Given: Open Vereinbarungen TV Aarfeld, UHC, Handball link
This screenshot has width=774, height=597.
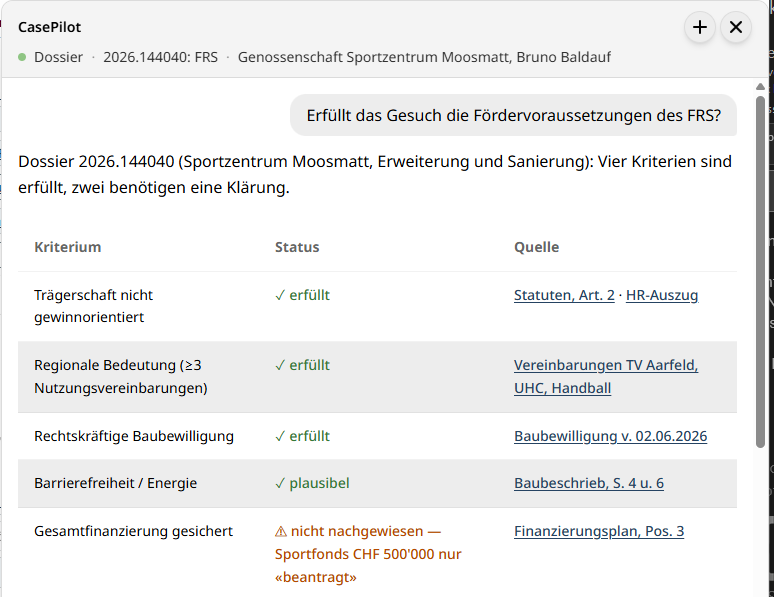Looking at the screenshot, I should pyautogui.click(x=606, y=376).
